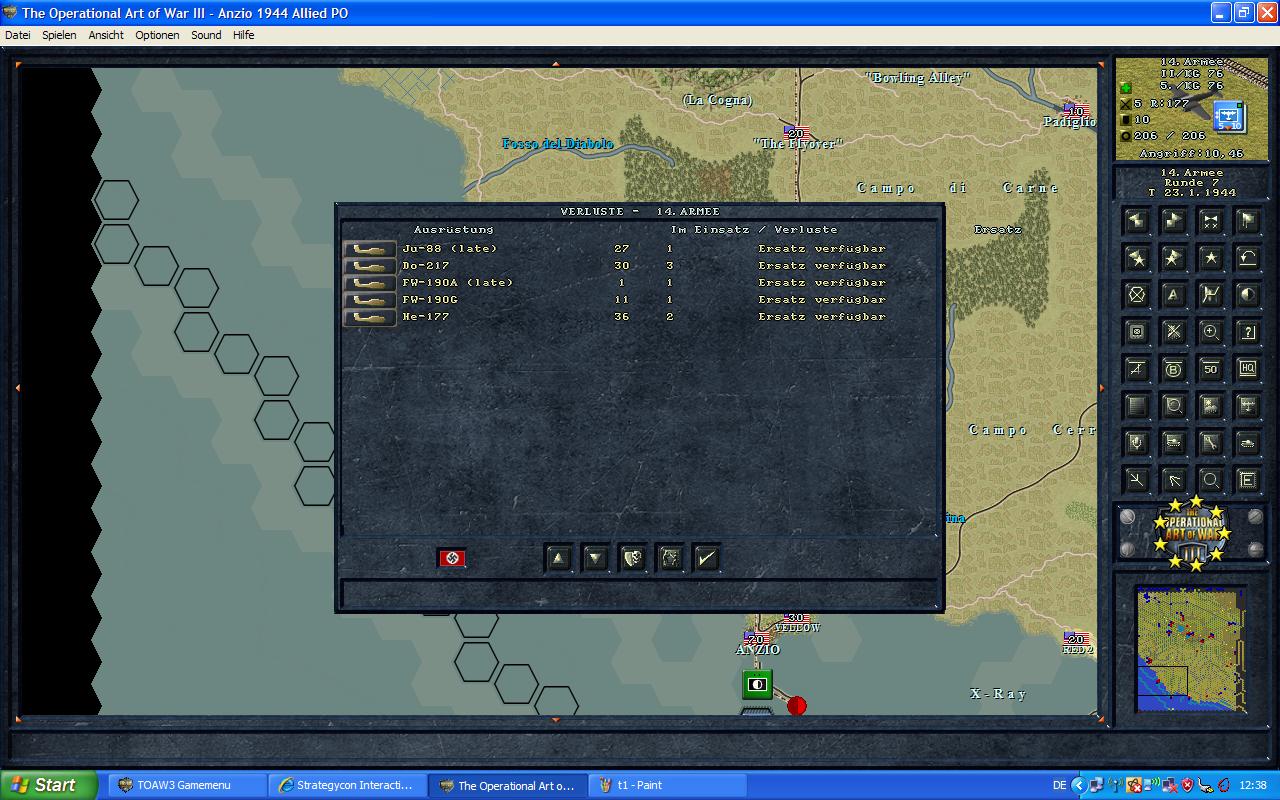Viewport: 1280px width, 800px height.
Task: Click the Windows Start button
Action: 49,785
